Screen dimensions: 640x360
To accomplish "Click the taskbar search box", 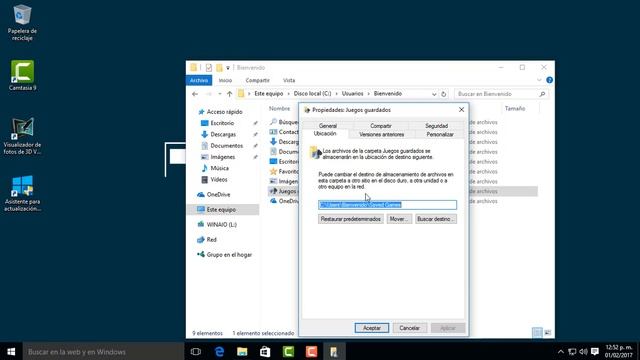I will [103, 351].
